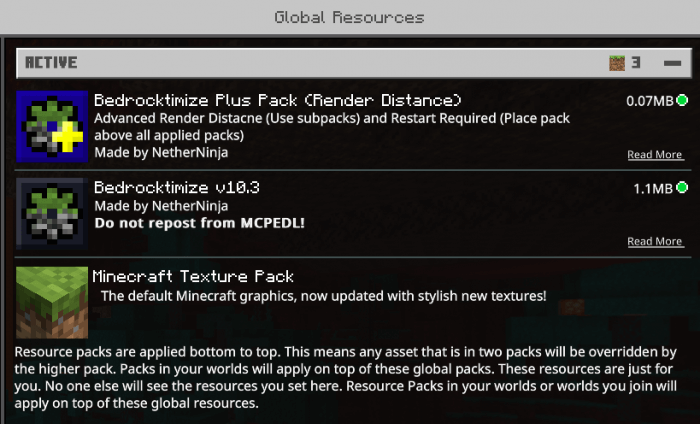Choose the Minecraft Texture Pack entry title
Viewport: 700px width, 424px height.
193,276
